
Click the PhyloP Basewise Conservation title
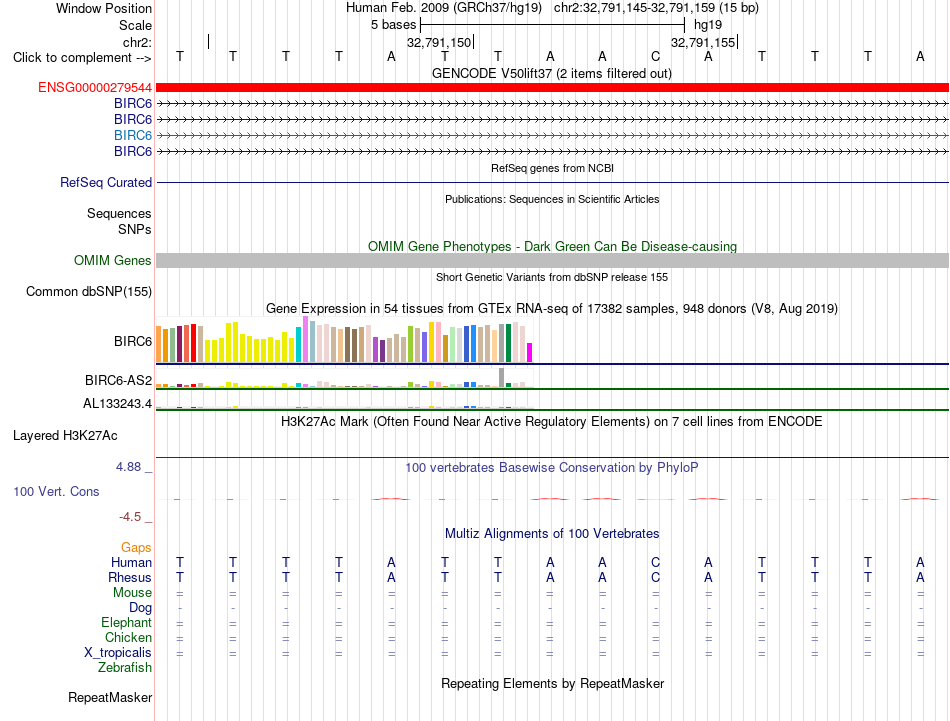552,468
